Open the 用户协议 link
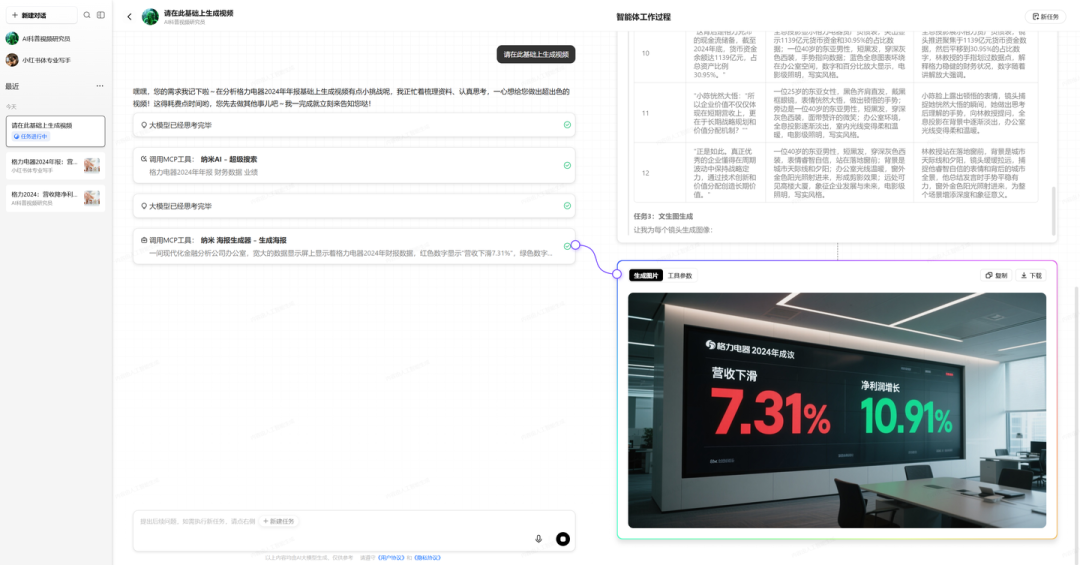1080x565 pixels. 391,557
